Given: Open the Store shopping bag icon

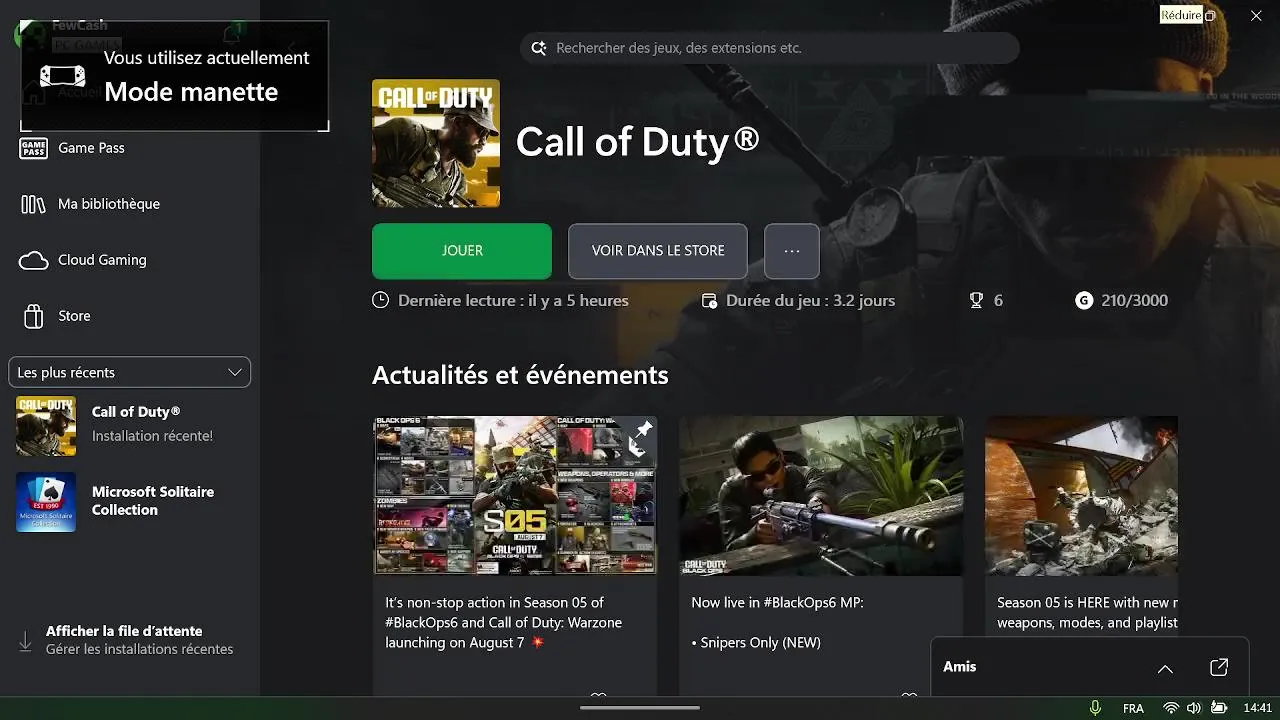Looking at the screenshot, I should coord(33,316).
